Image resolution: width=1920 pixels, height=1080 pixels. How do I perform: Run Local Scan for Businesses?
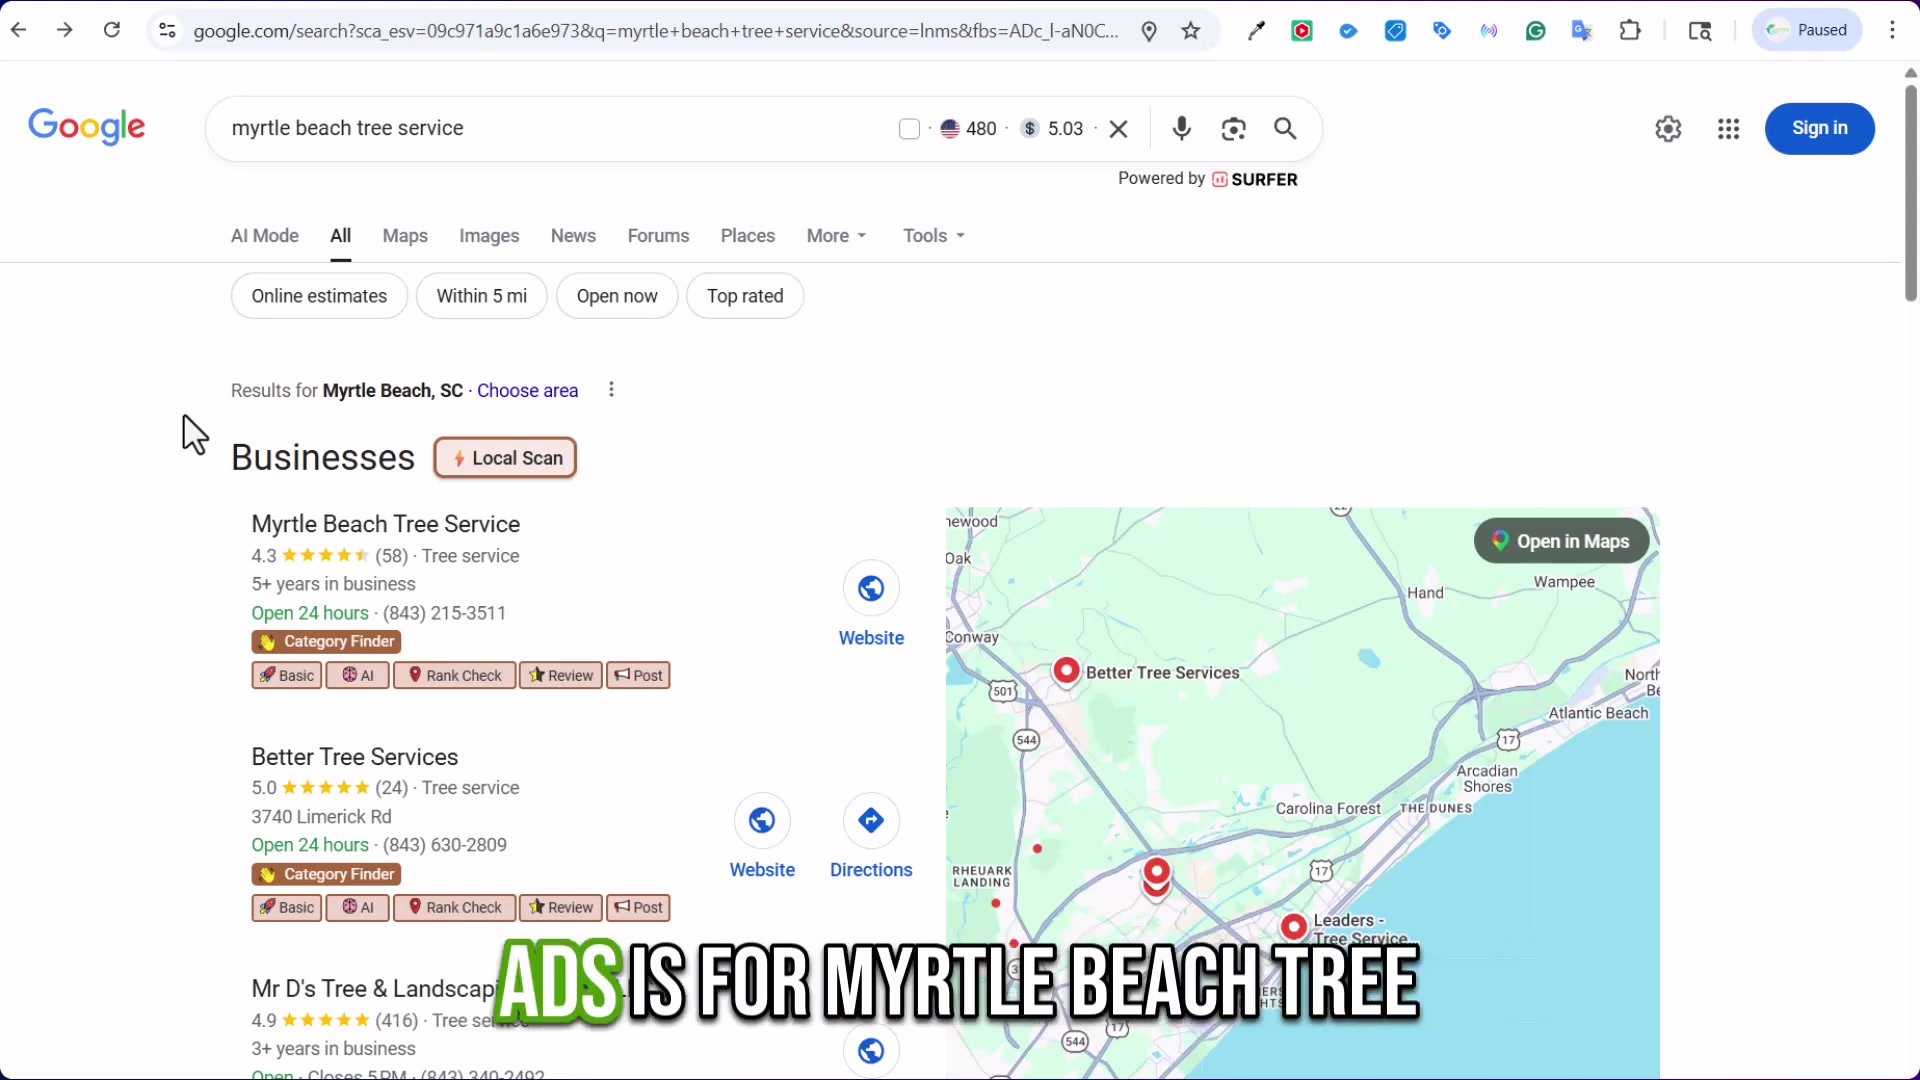505,458
